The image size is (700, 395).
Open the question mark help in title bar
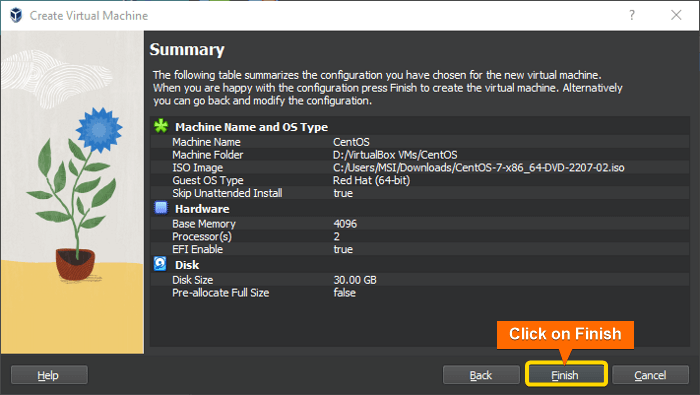pos(632,15)
